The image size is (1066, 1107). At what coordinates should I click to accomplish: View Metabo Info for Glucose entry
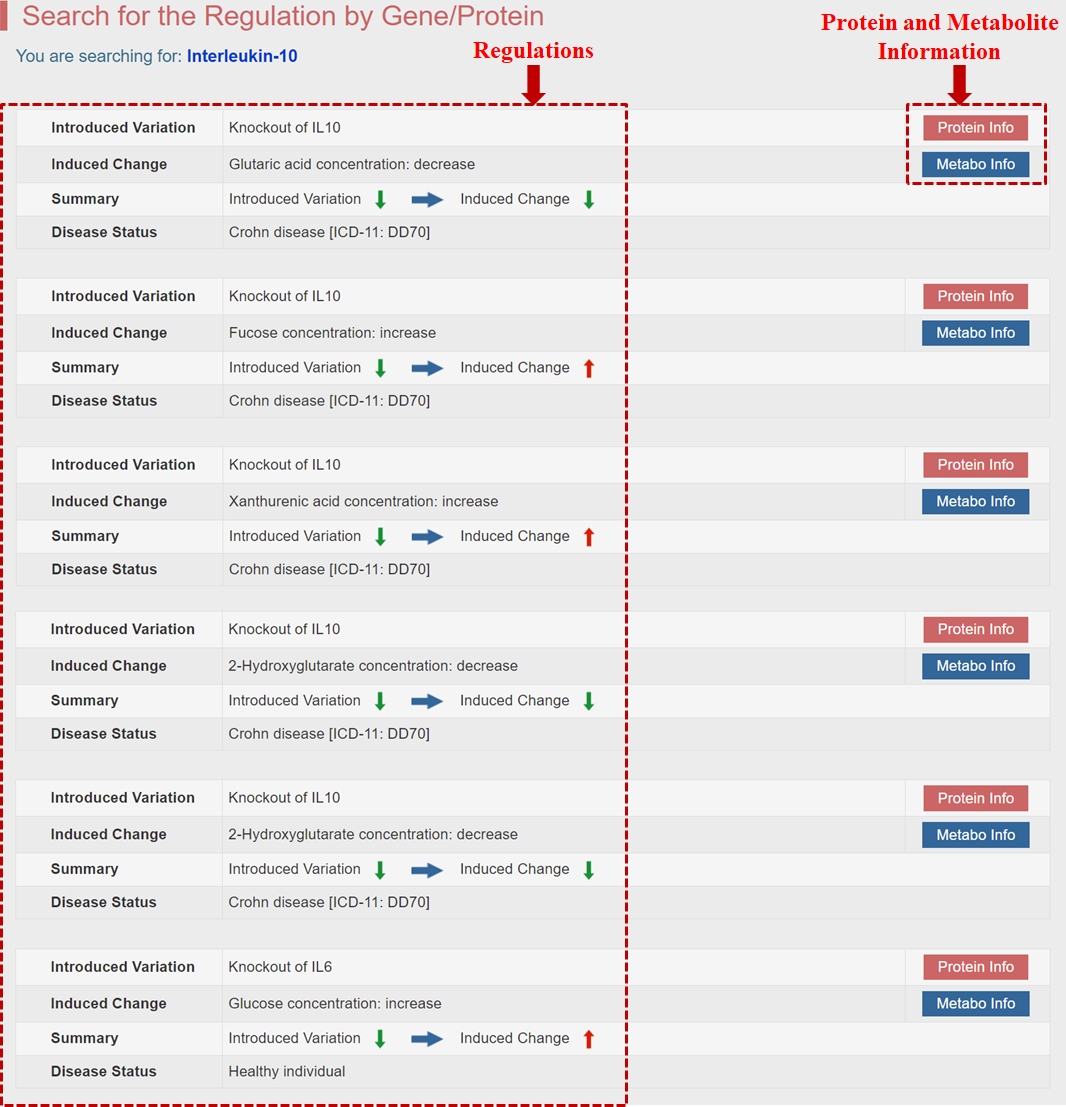pyautogui.click(x=975, y=1004)
